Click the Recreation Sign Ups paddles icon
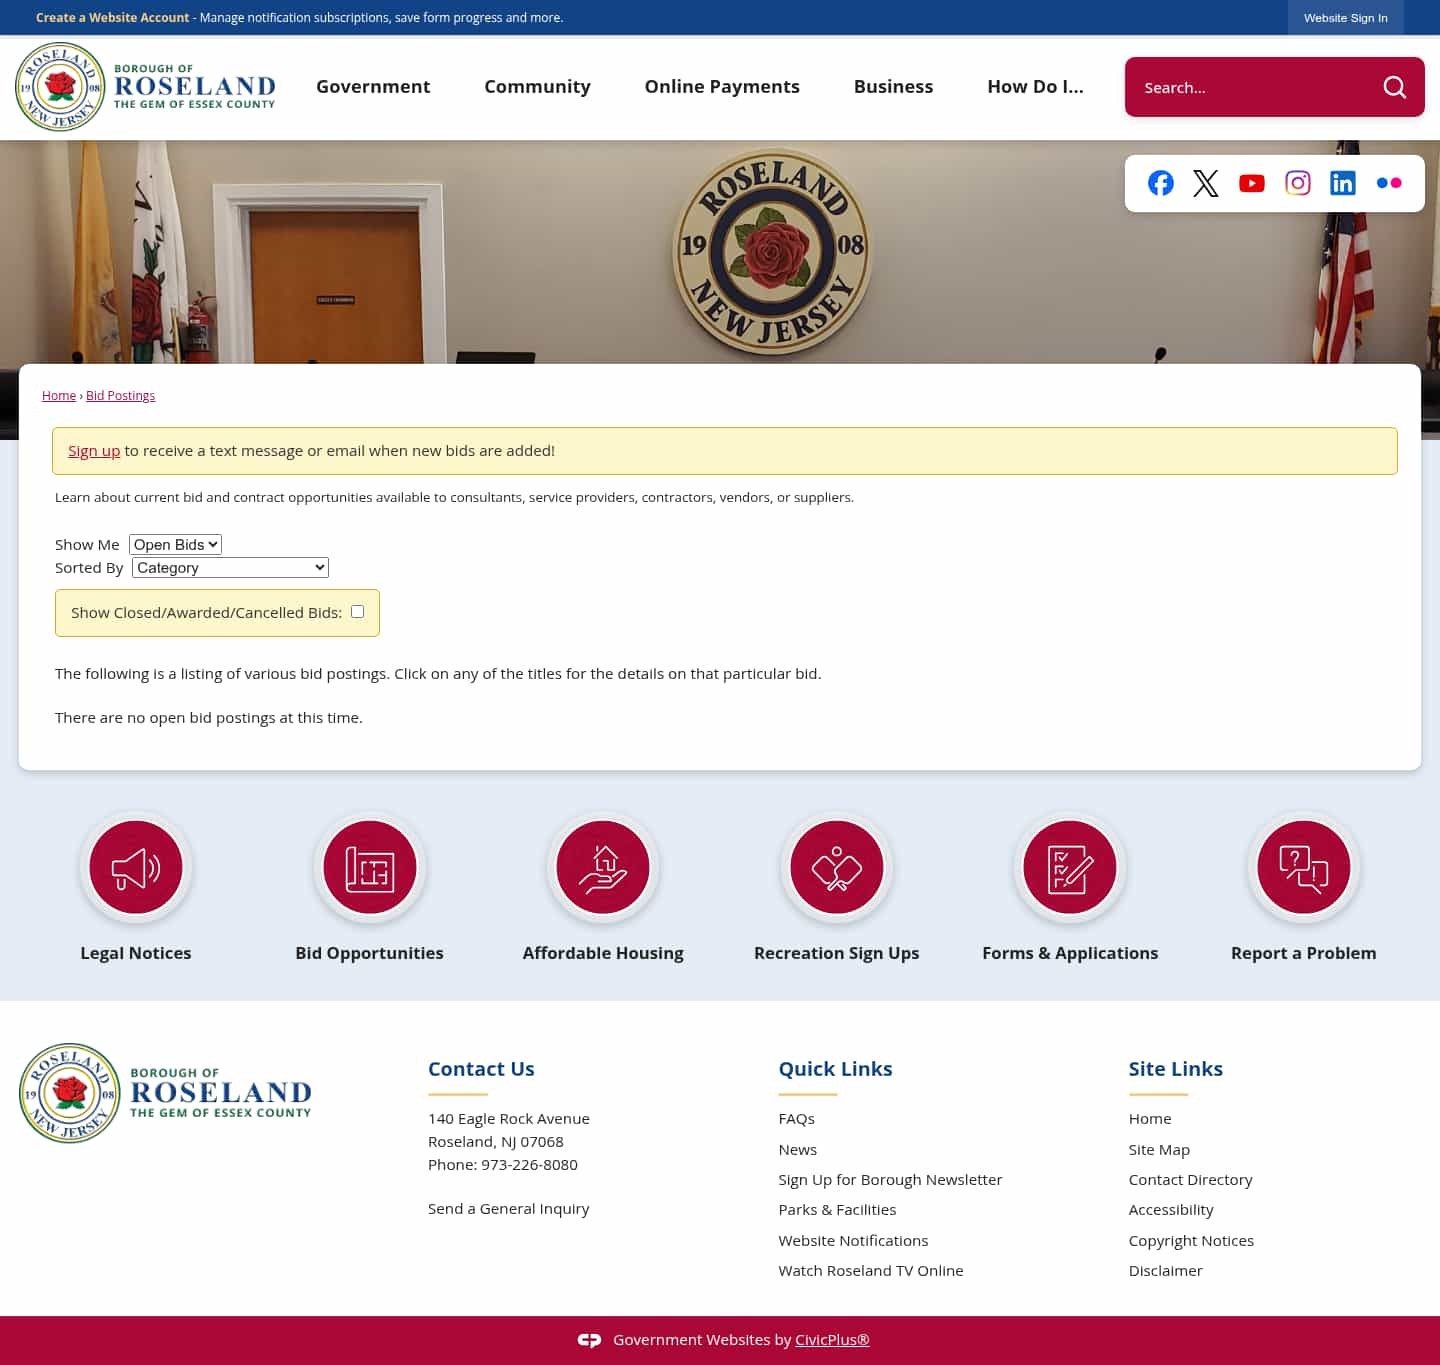Screen dimensions: 1440x1365 point(837,867)
